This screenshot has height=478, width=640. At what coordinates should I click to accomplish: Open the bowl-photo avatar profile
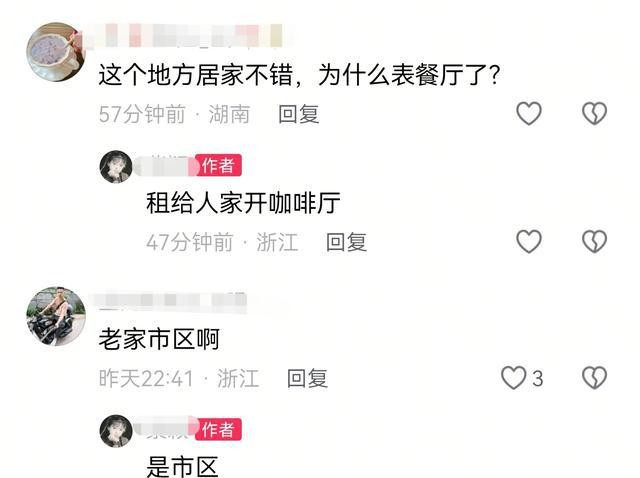pos(56,52)
